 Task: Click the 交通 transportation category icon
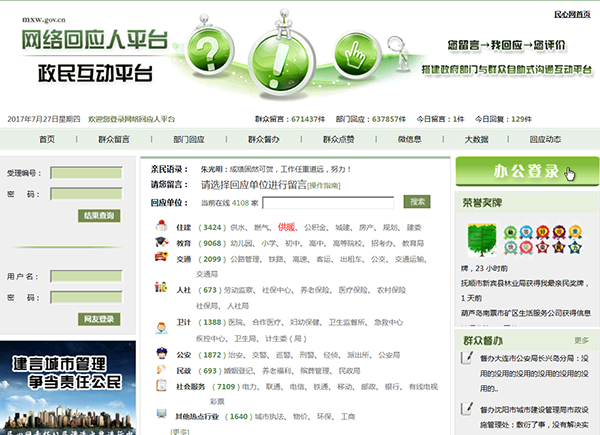(160, 257)
